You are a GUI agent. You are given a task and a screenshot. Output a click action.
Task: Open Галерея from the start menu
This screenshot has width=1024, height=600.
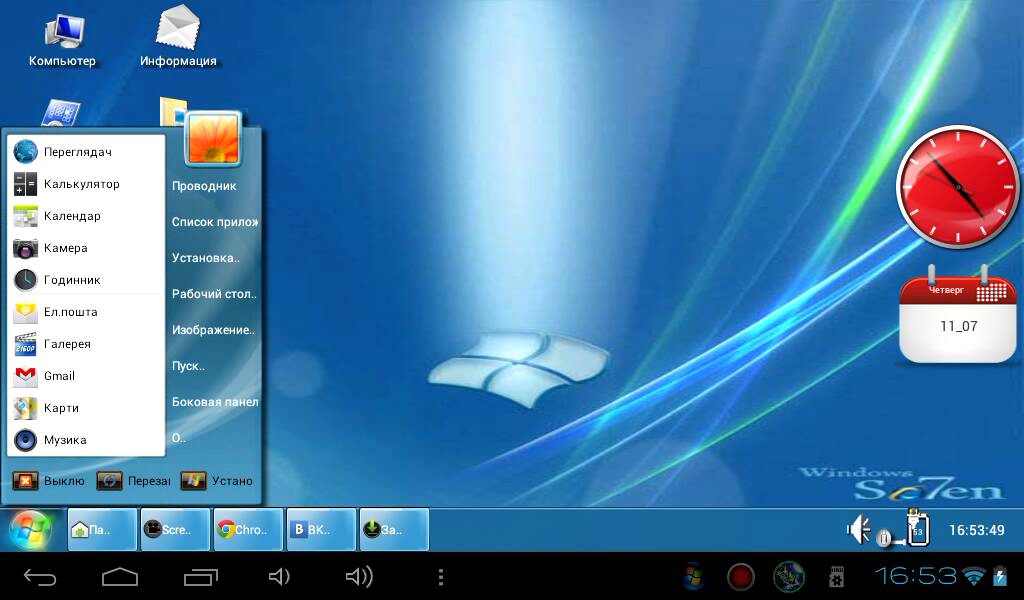[x=86, y=343]
